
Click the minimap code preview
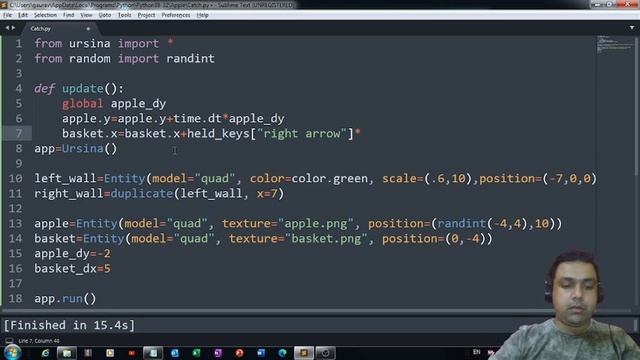(x=614, y=45)
